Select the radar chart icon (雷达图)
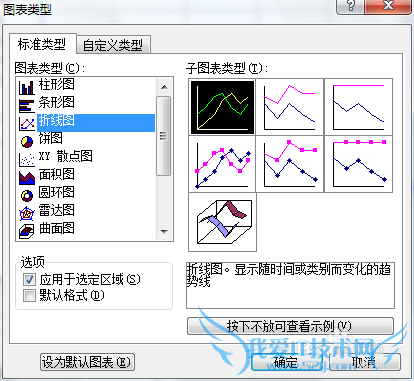 (27, 214)
